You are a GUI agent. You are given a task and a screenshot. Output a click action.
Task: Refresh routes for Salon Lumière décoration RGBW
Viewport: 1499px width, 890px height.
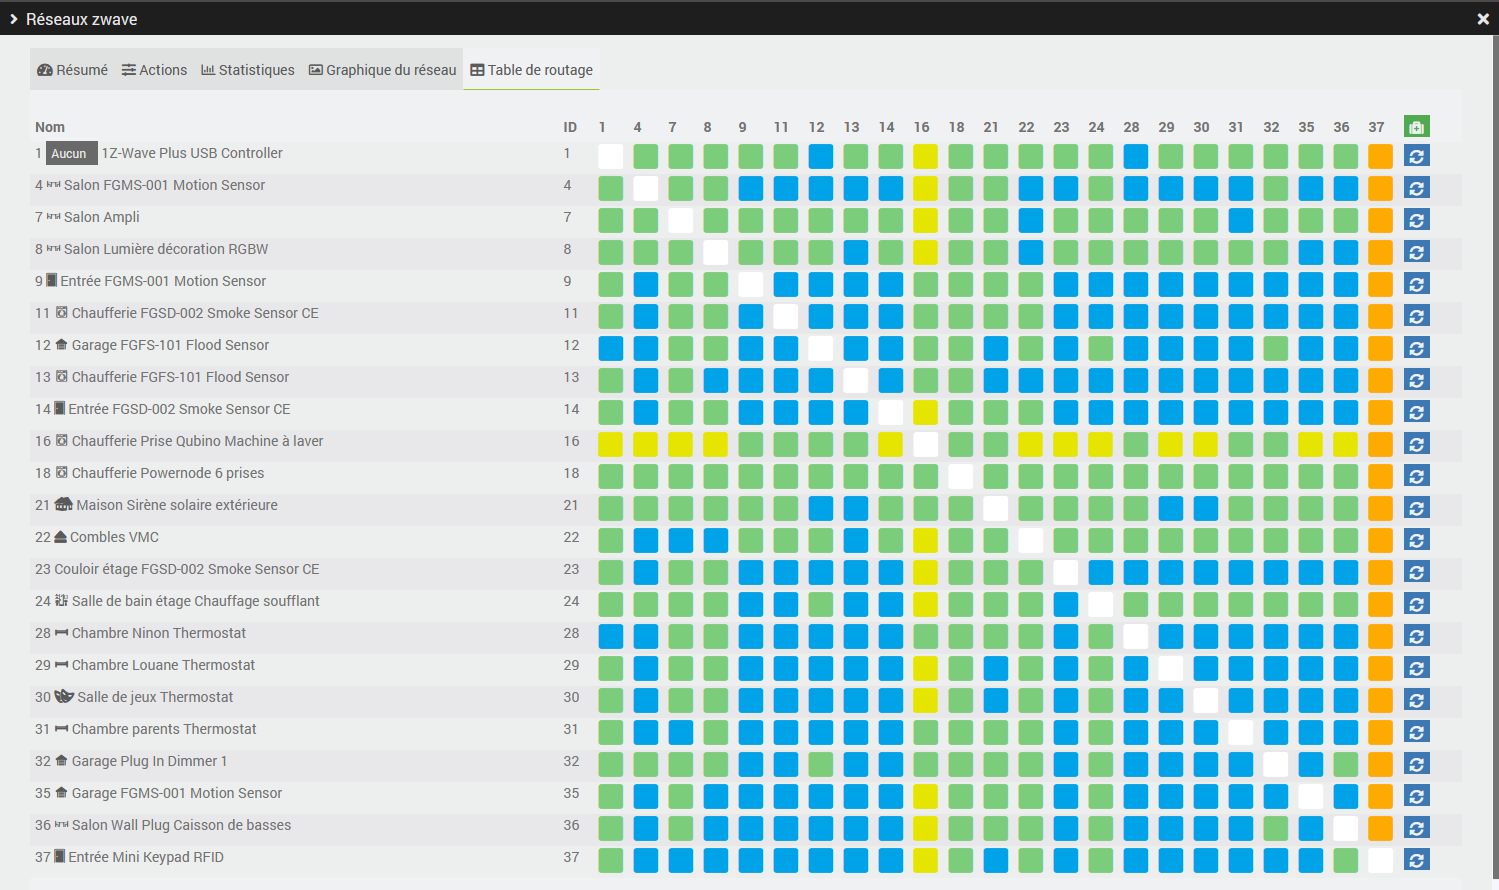1416,251
